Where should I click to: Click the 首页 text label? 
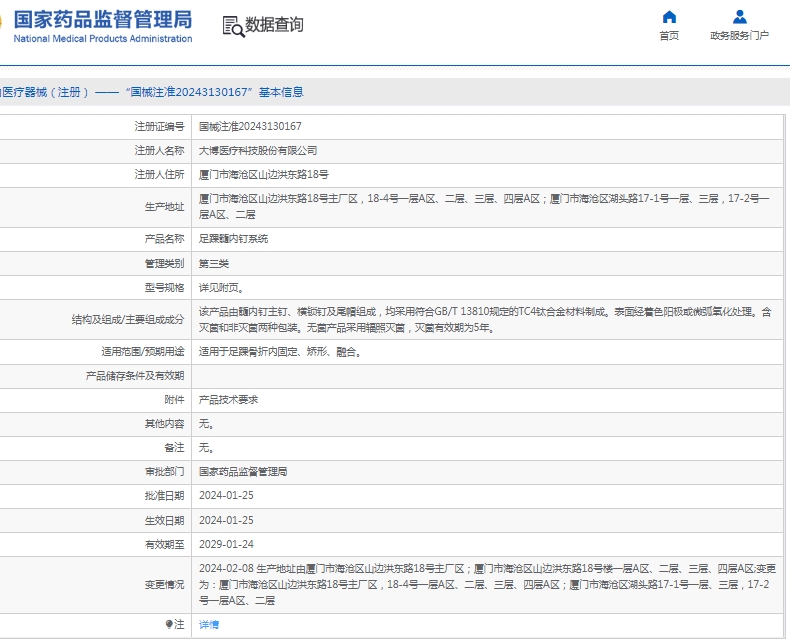coord(669,35)
